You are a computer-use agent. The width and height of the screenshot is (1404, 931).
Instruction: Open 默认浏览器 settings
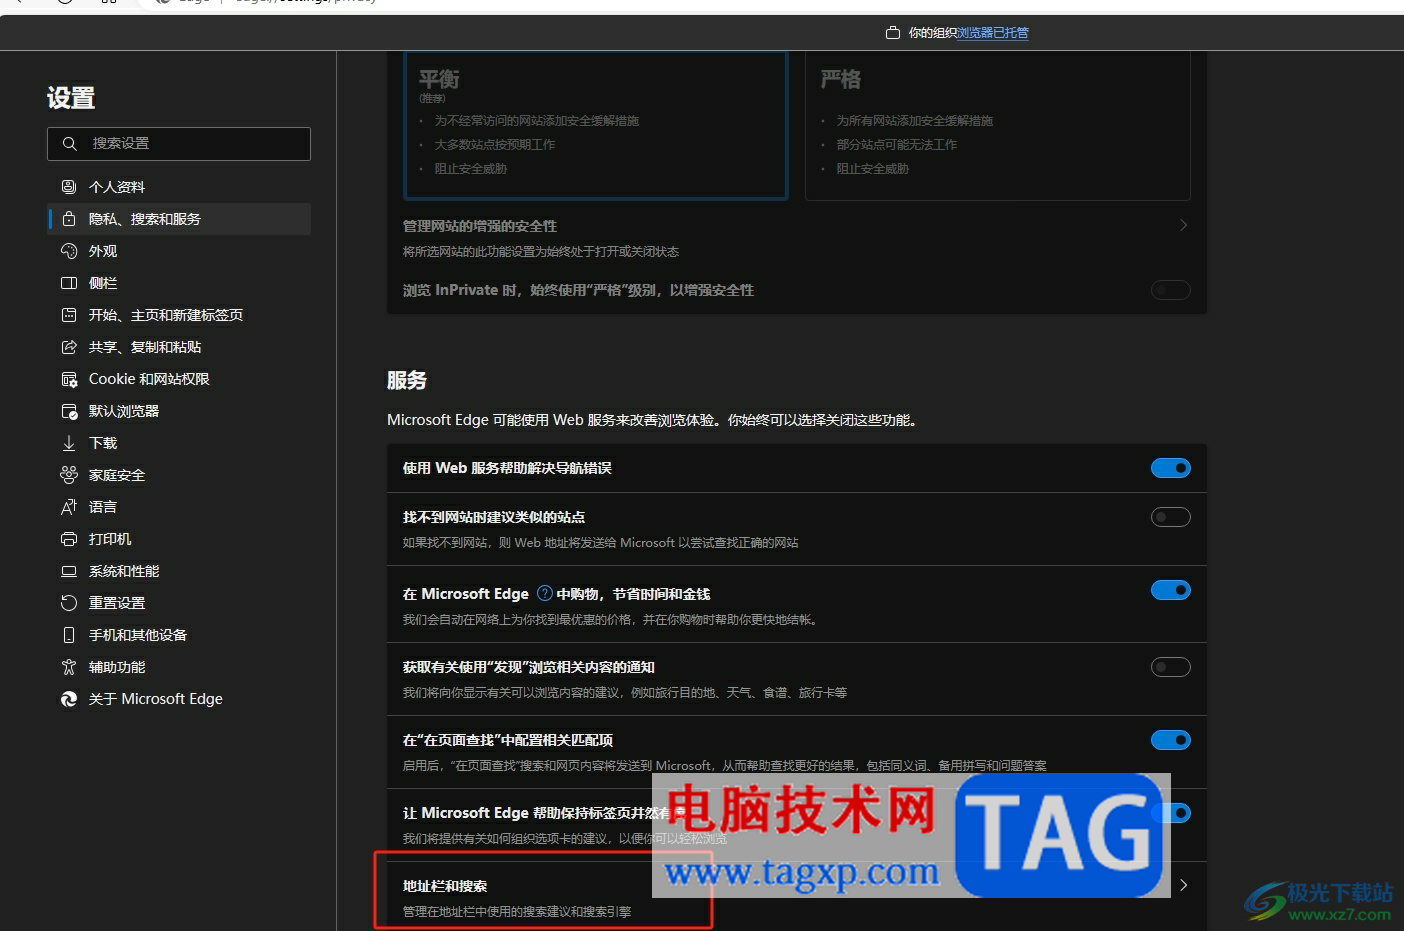179,411
